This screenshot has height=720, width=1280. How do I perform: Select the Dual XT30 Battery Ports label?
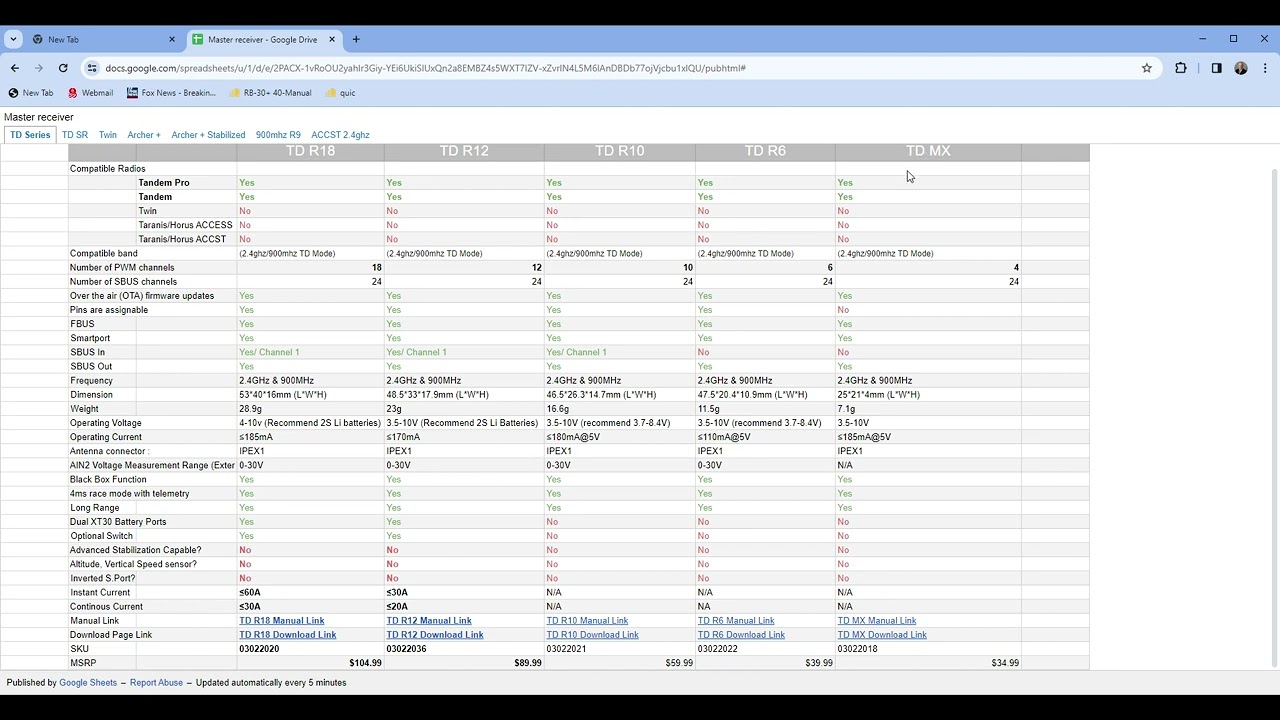(118, 522)
